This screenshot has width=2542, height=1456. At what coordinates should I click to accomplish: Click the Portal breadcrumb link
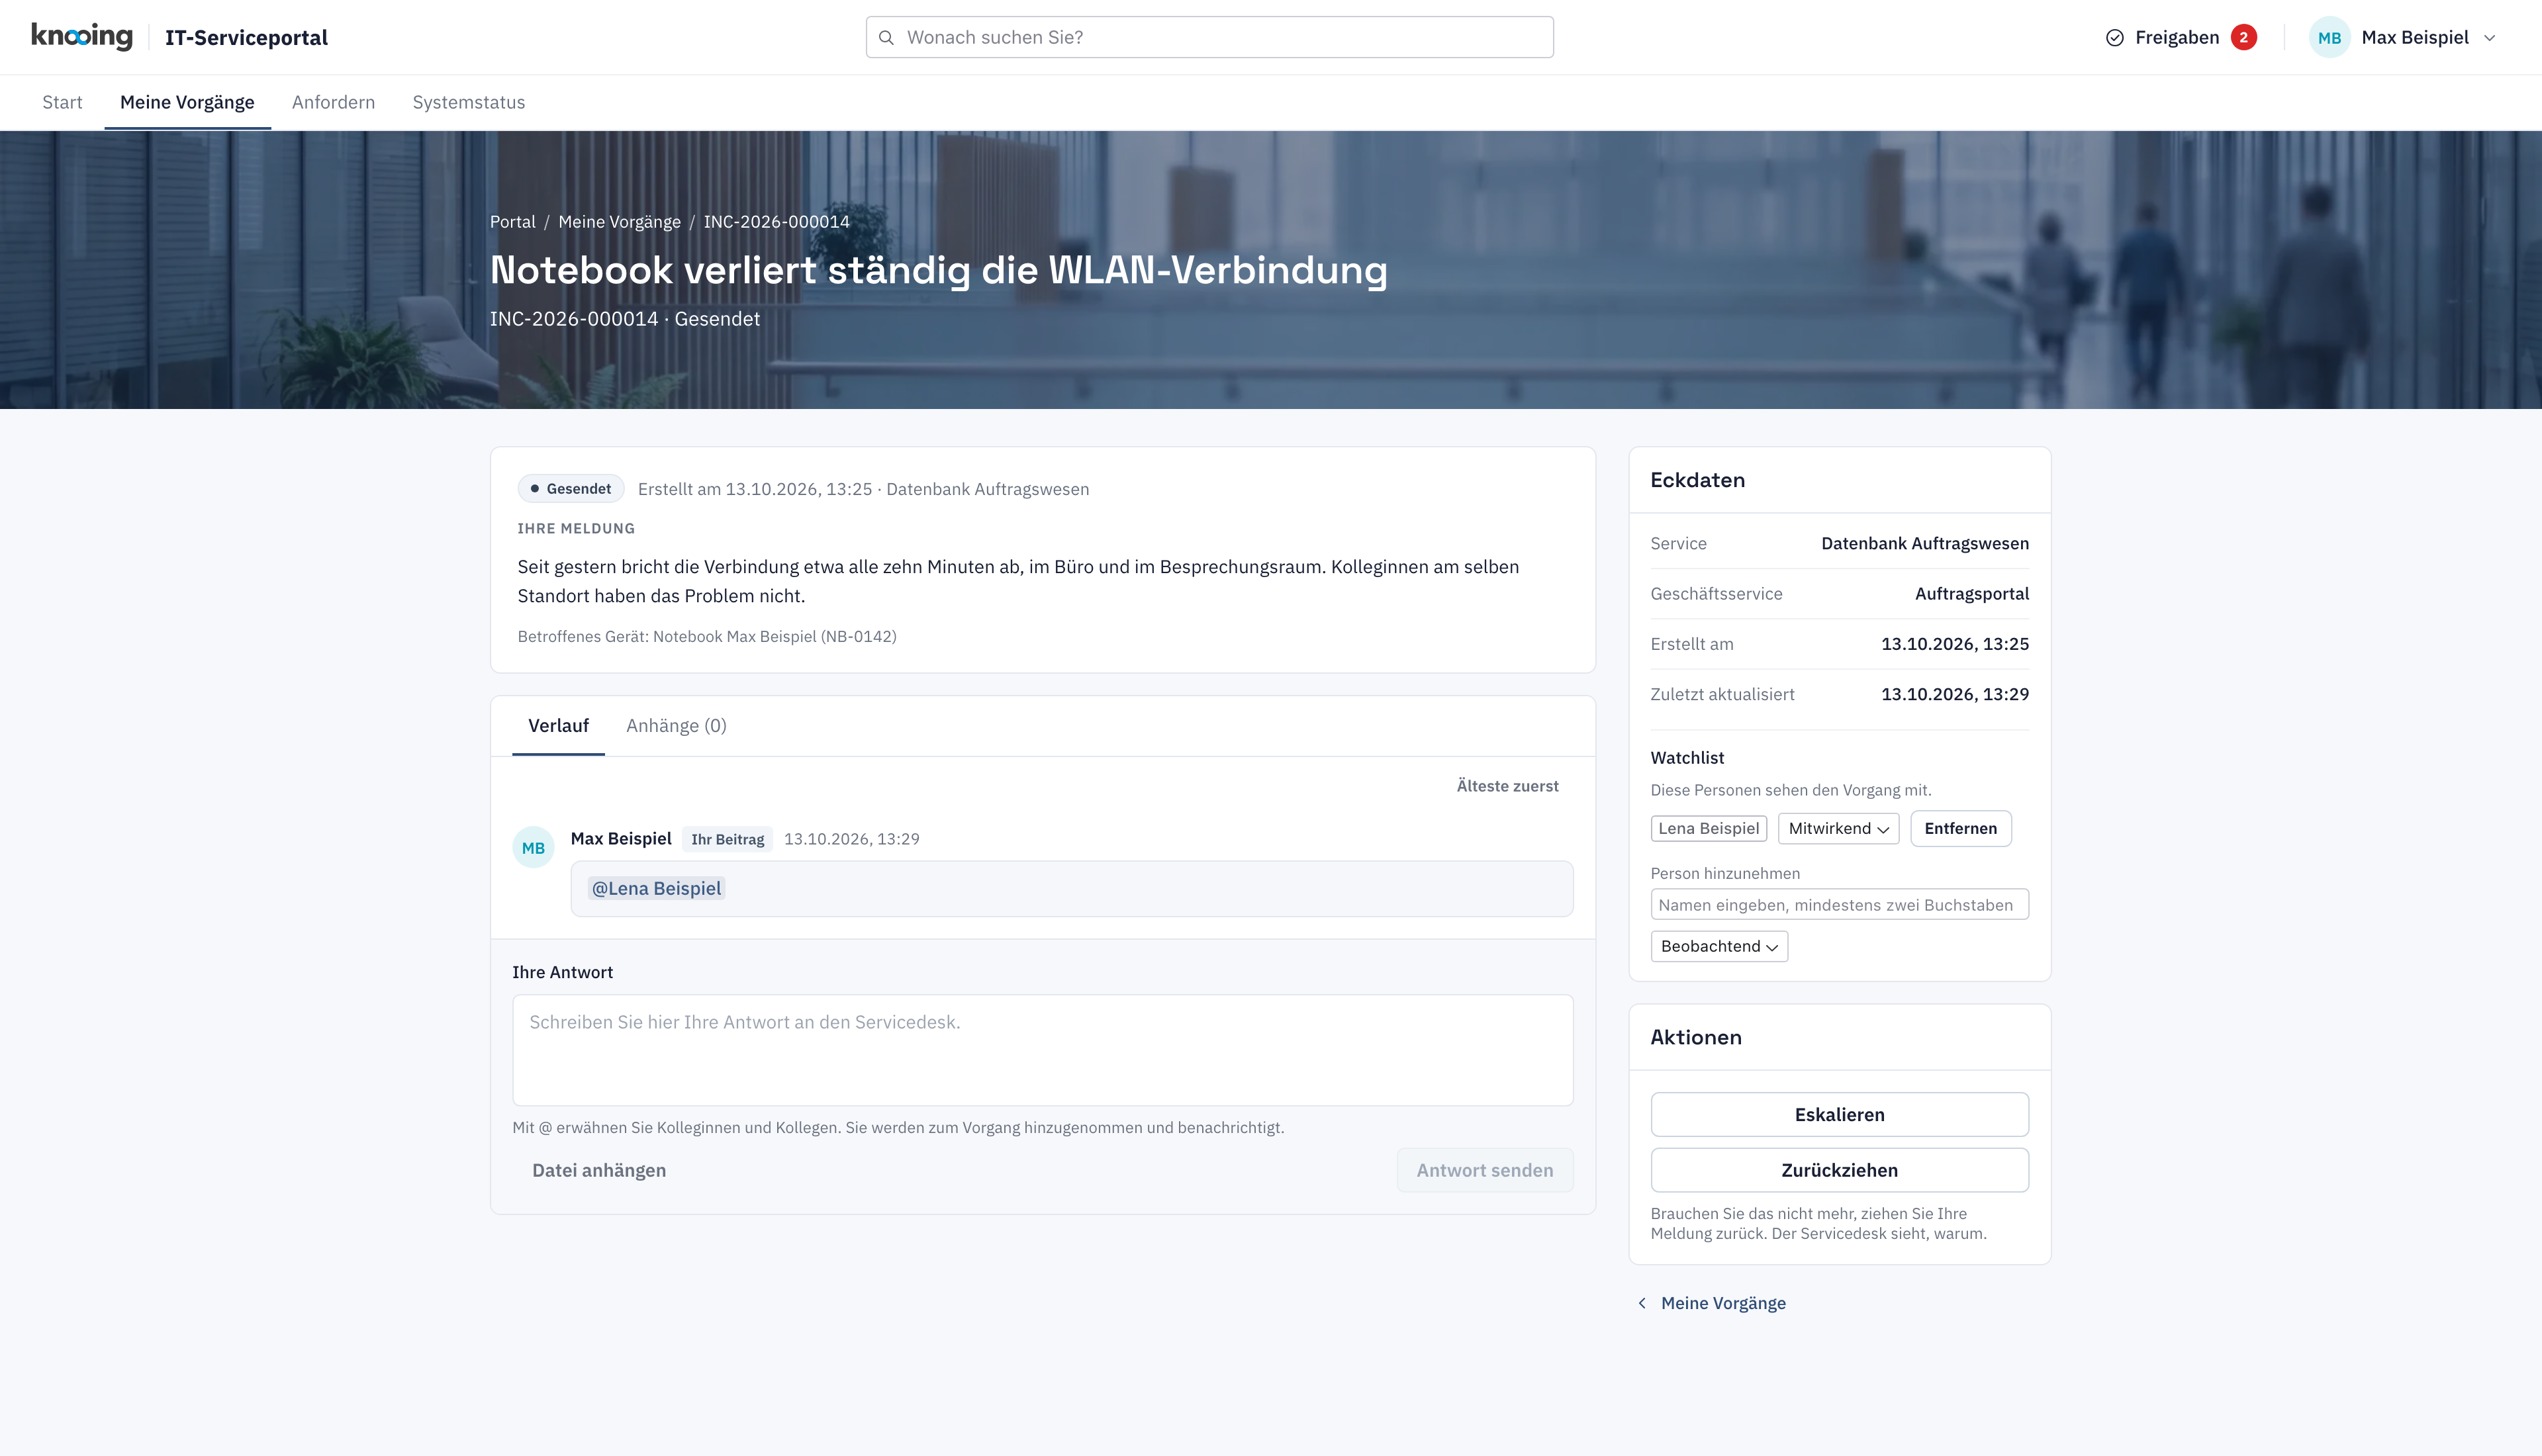512,222
